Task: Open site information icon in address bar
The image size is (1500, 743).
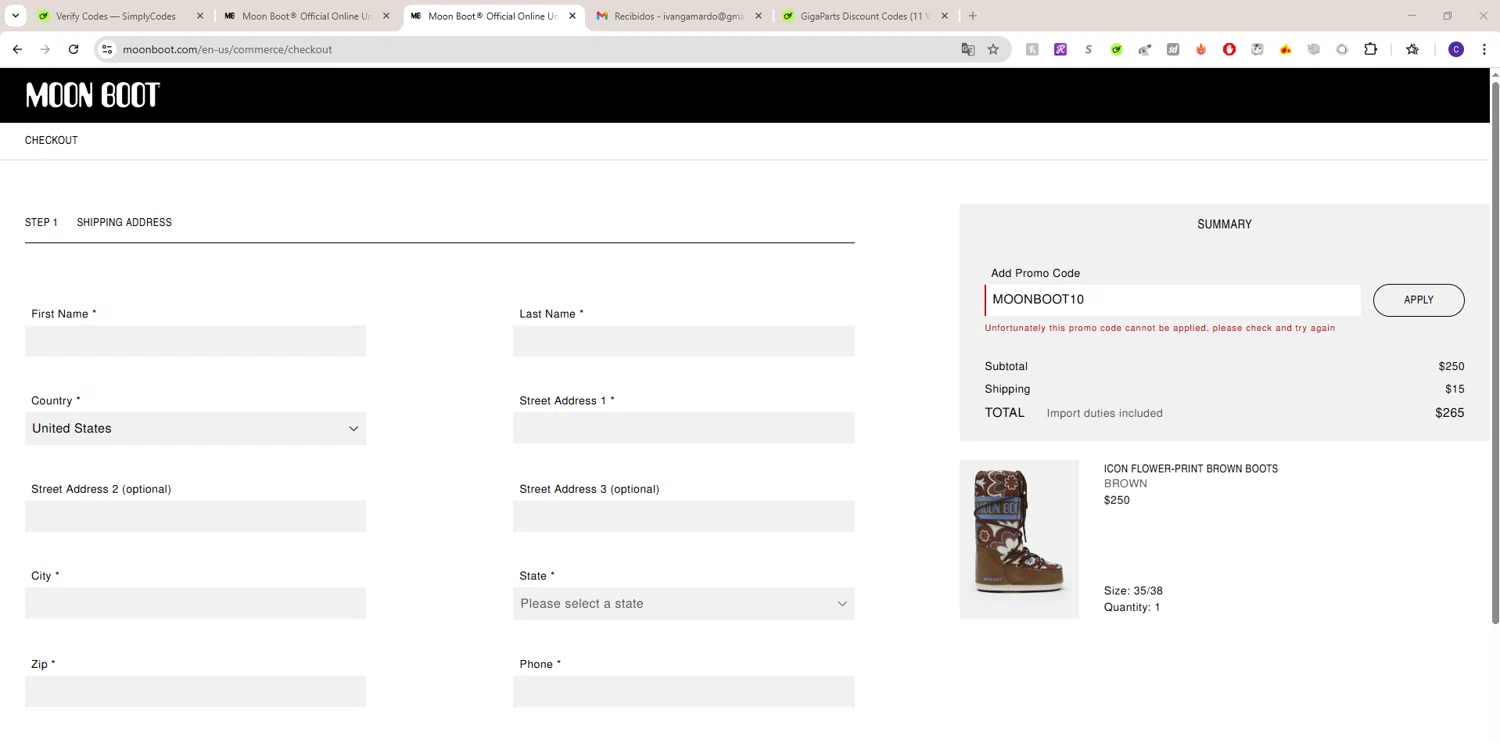Action: click(107, 49)
